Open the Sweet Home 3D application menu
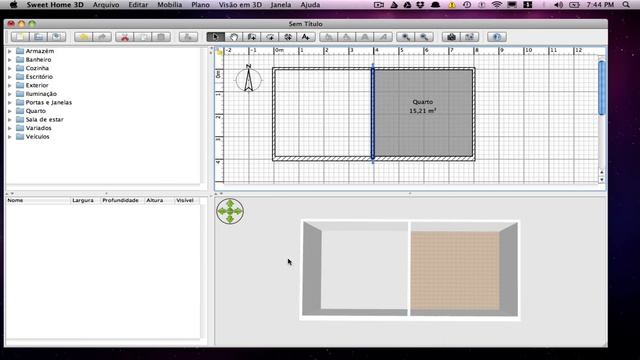Viewport: 640px width, 360px height. (55, 5)
